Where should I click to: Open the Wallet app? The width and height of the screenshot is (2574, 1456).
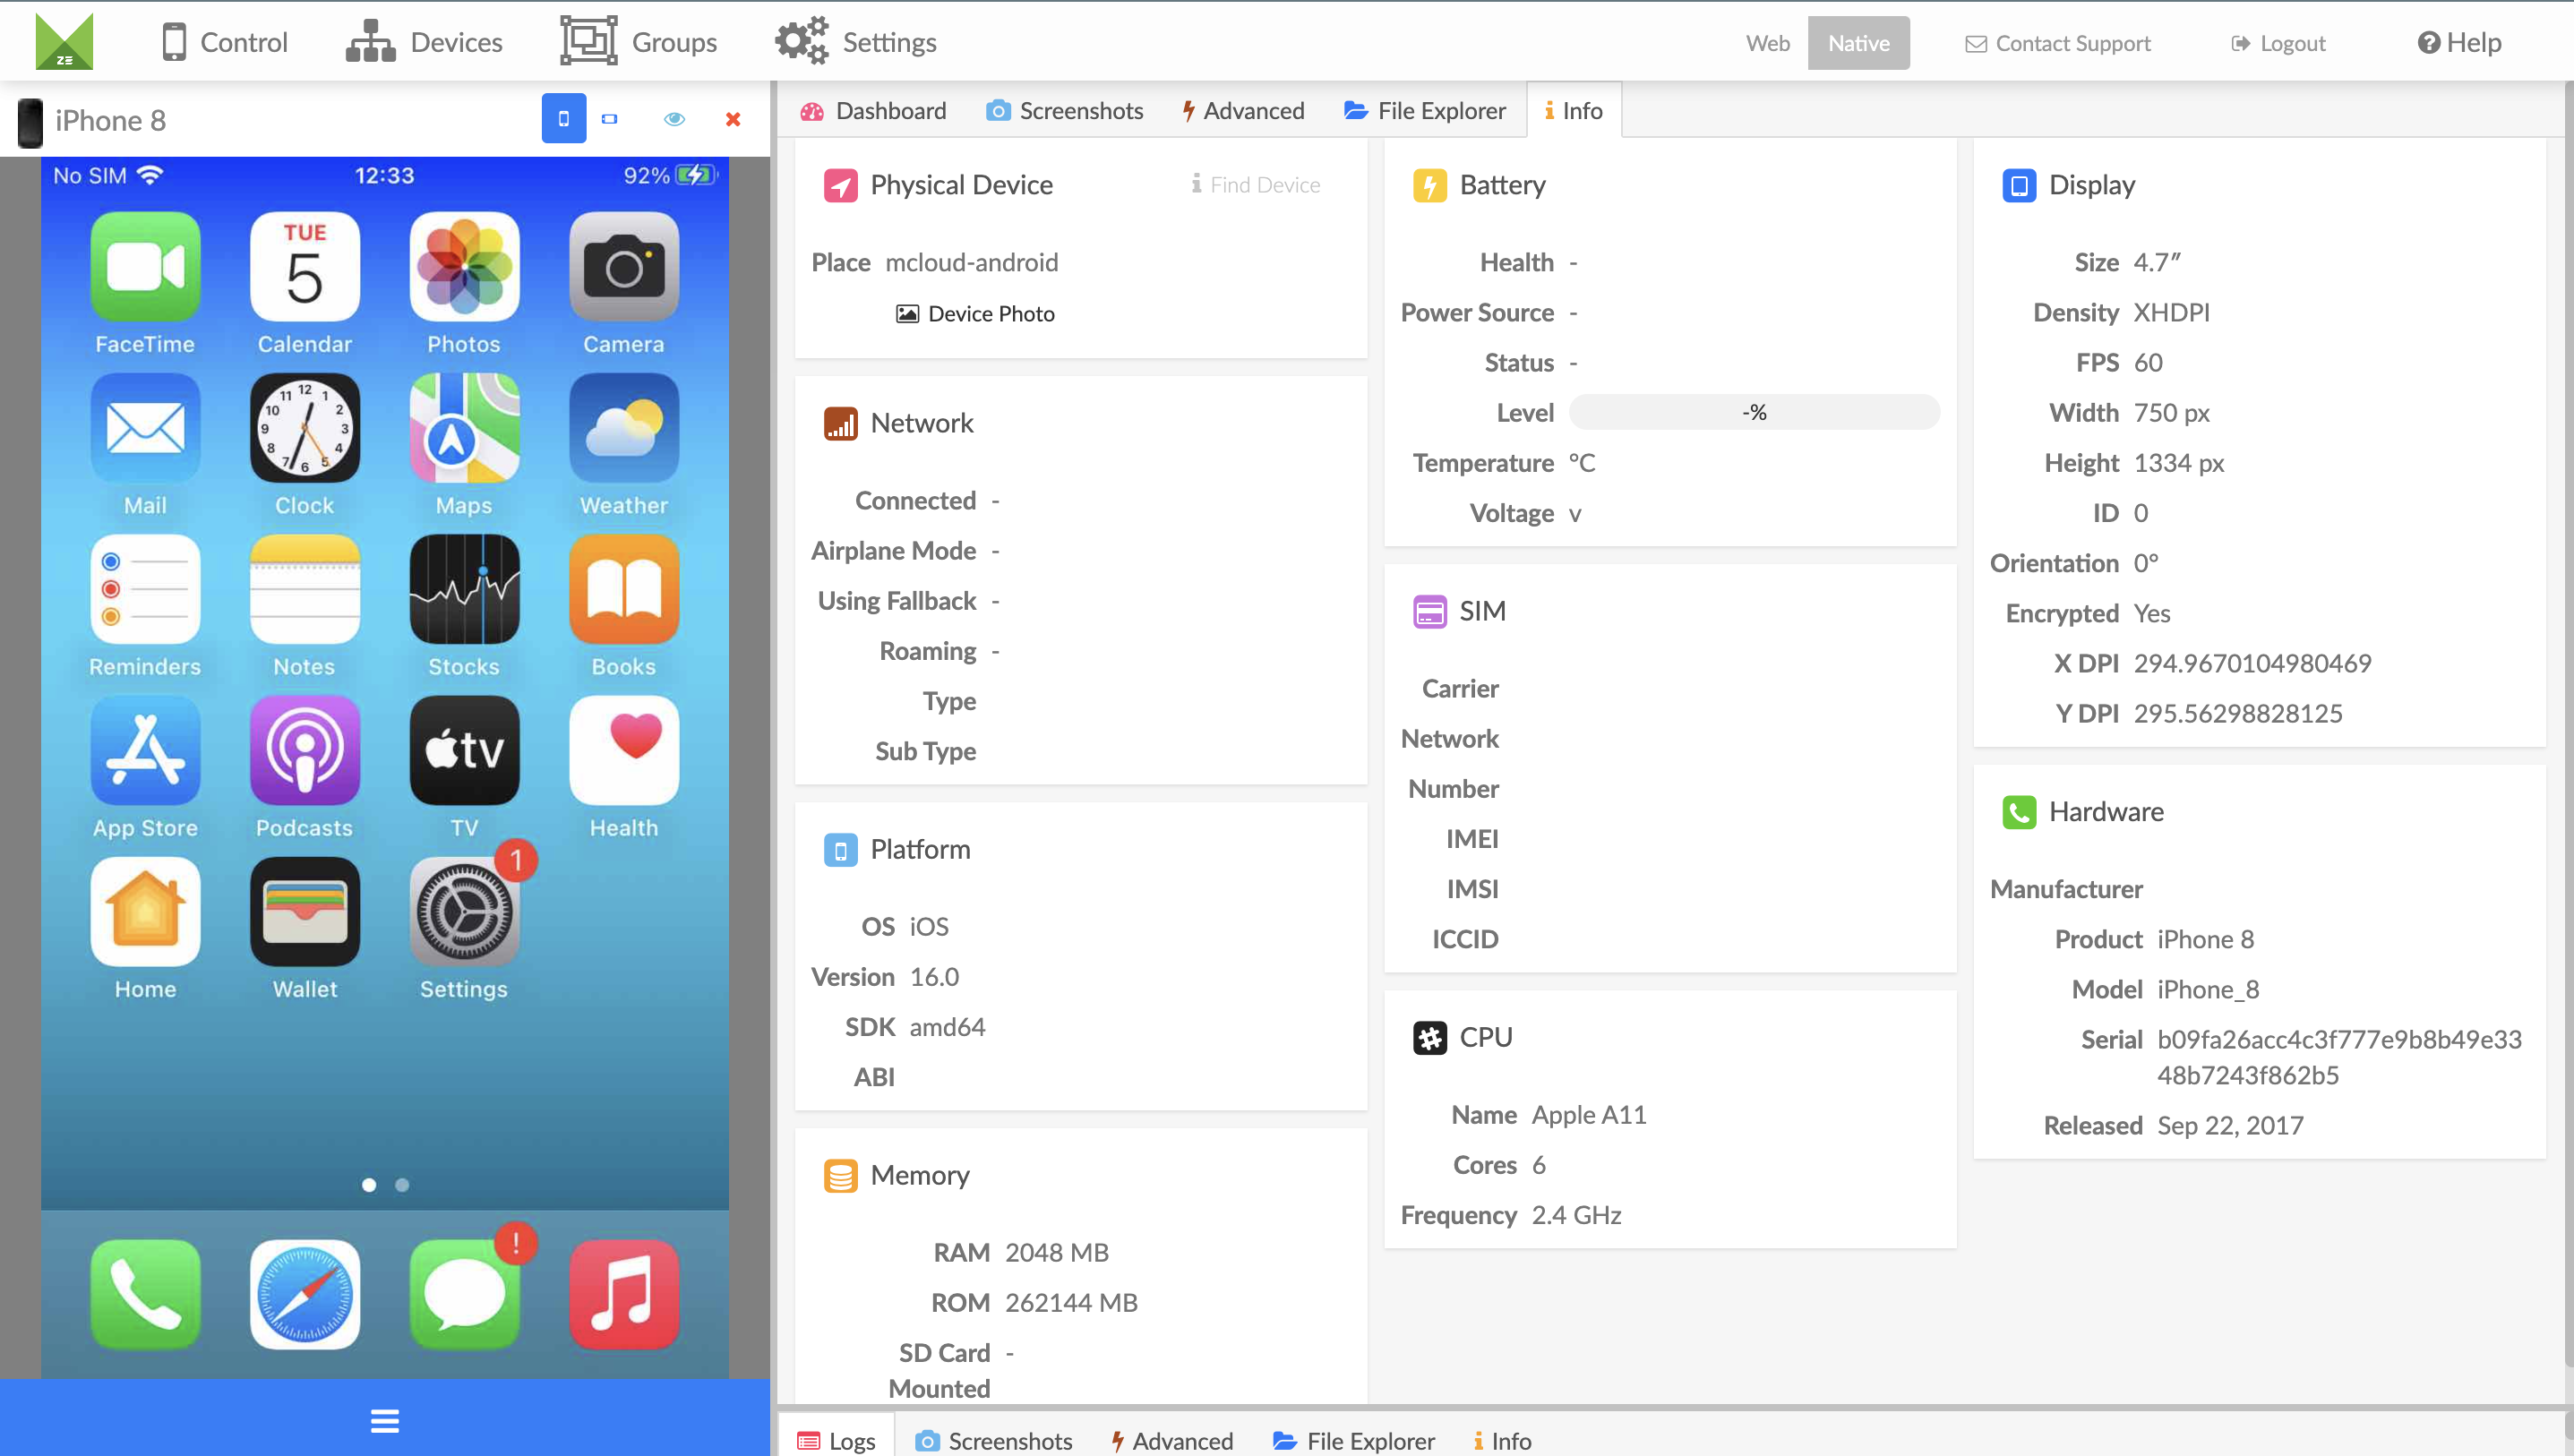click(x=305, y=912)
